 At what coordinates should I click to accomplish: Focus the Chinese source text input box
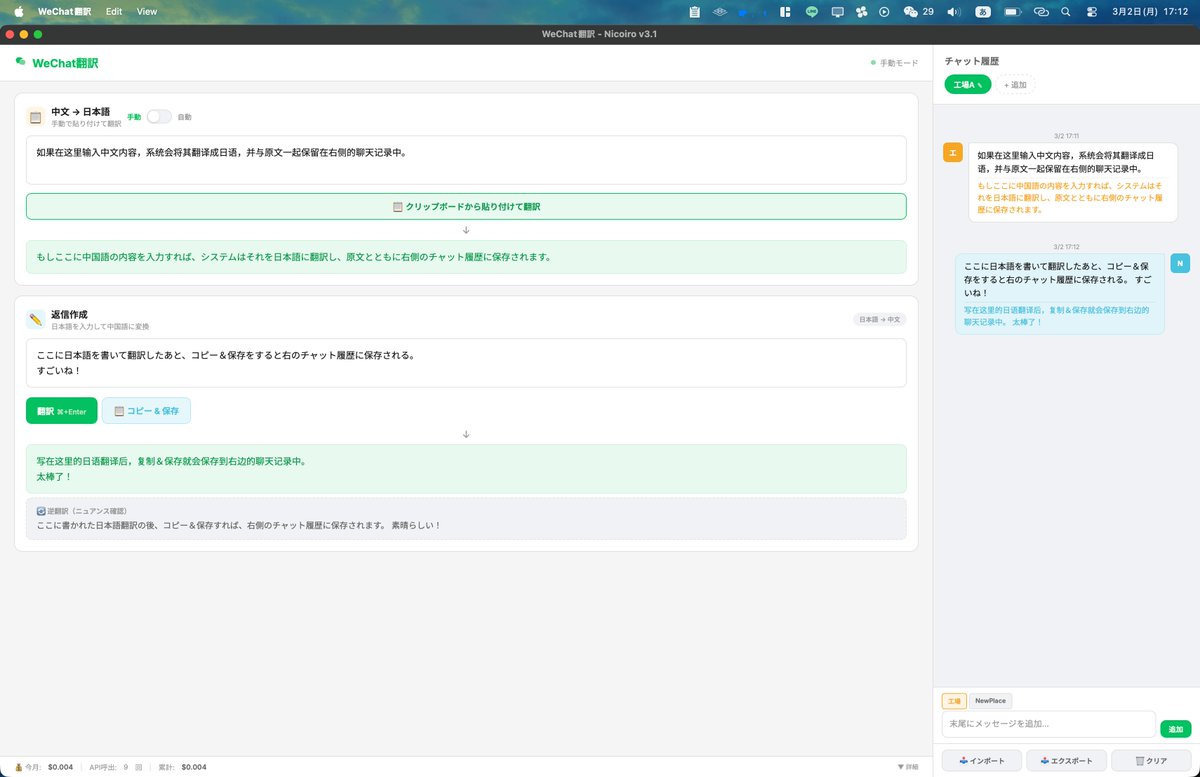tap(466, 160)
